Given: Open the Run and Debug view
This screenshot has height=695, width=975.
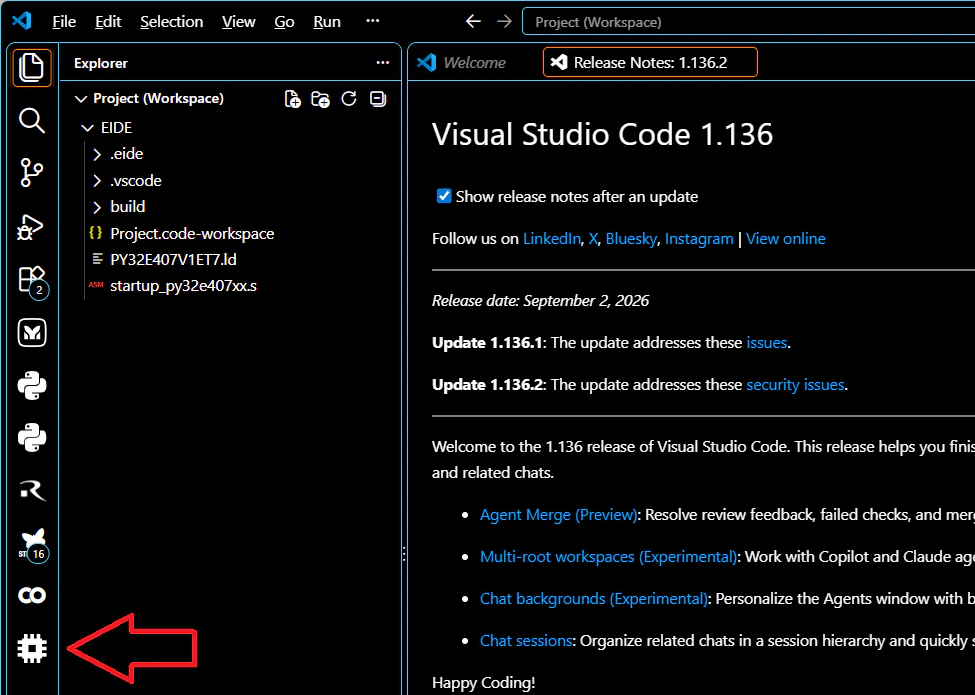Looking at the screenshot, I should (30, 227).
